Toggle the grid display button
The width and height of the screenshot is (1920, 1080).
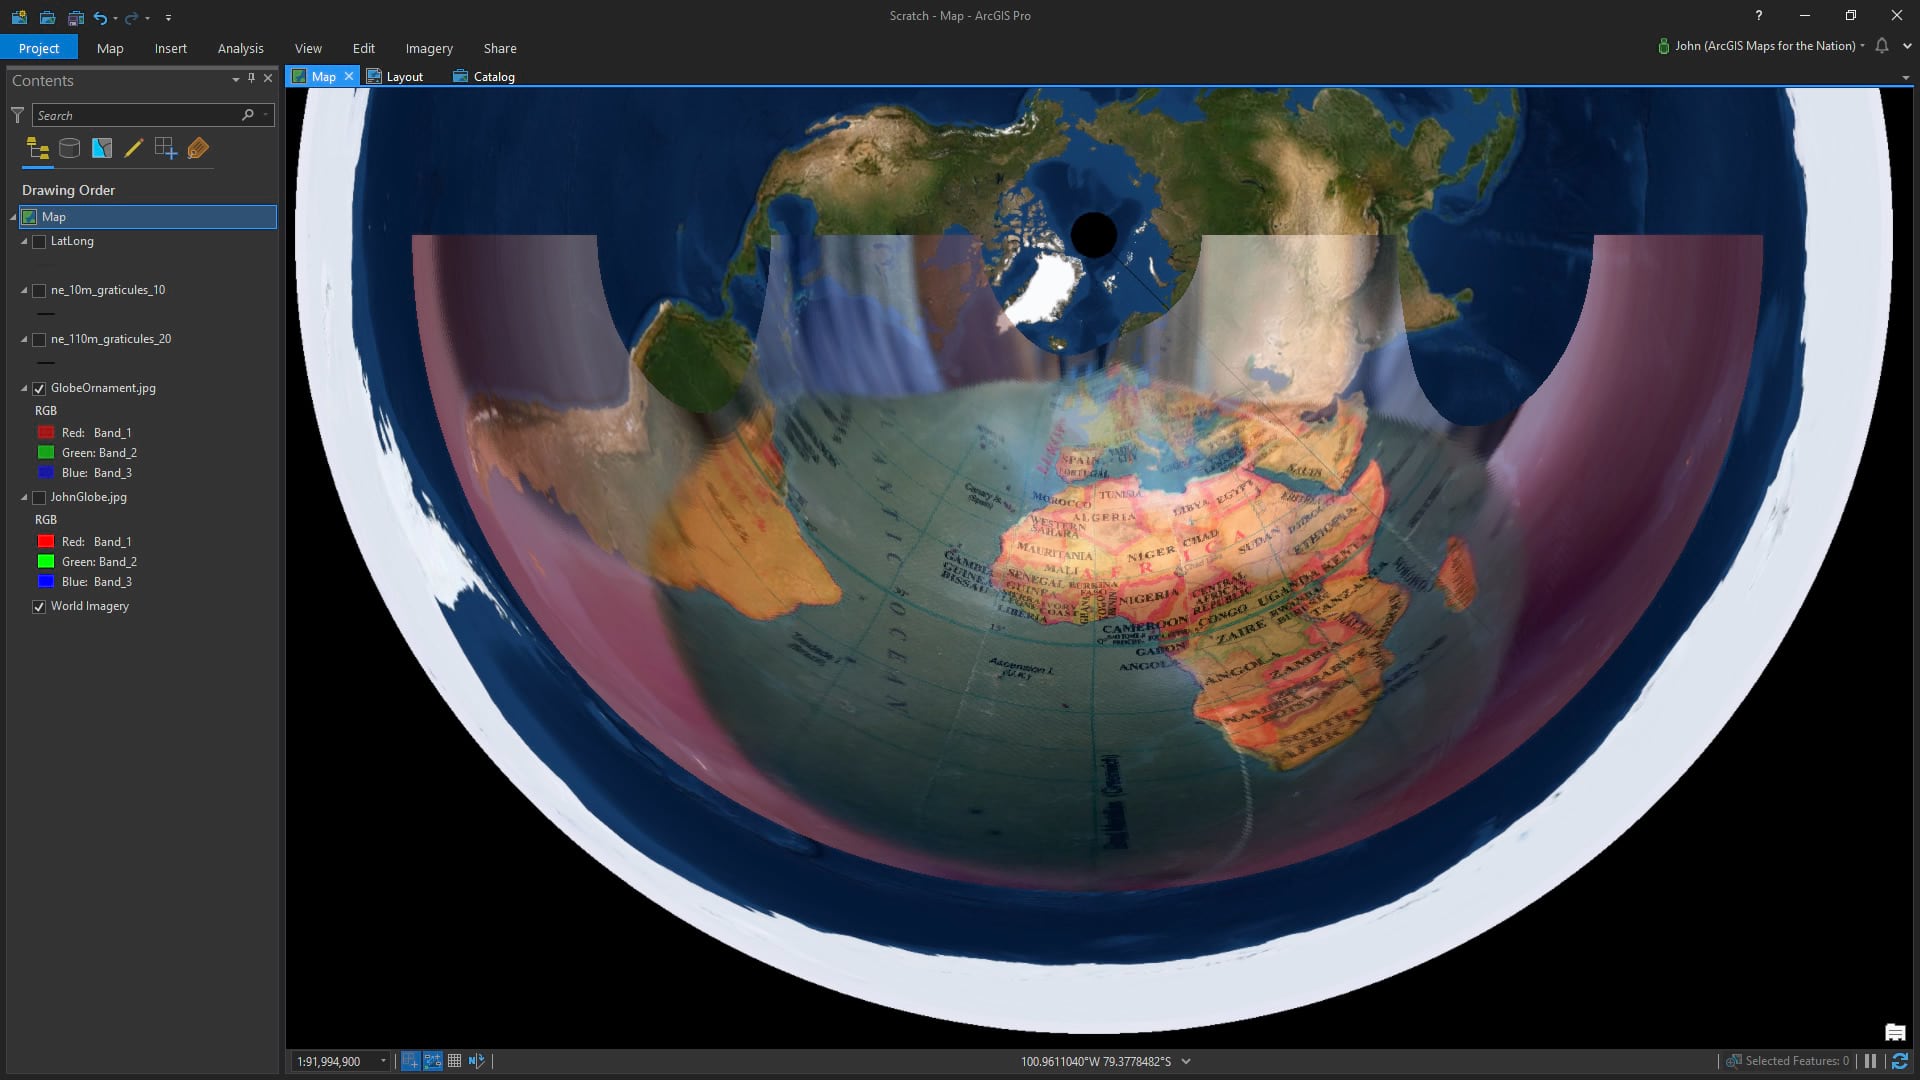[454, 1061]
